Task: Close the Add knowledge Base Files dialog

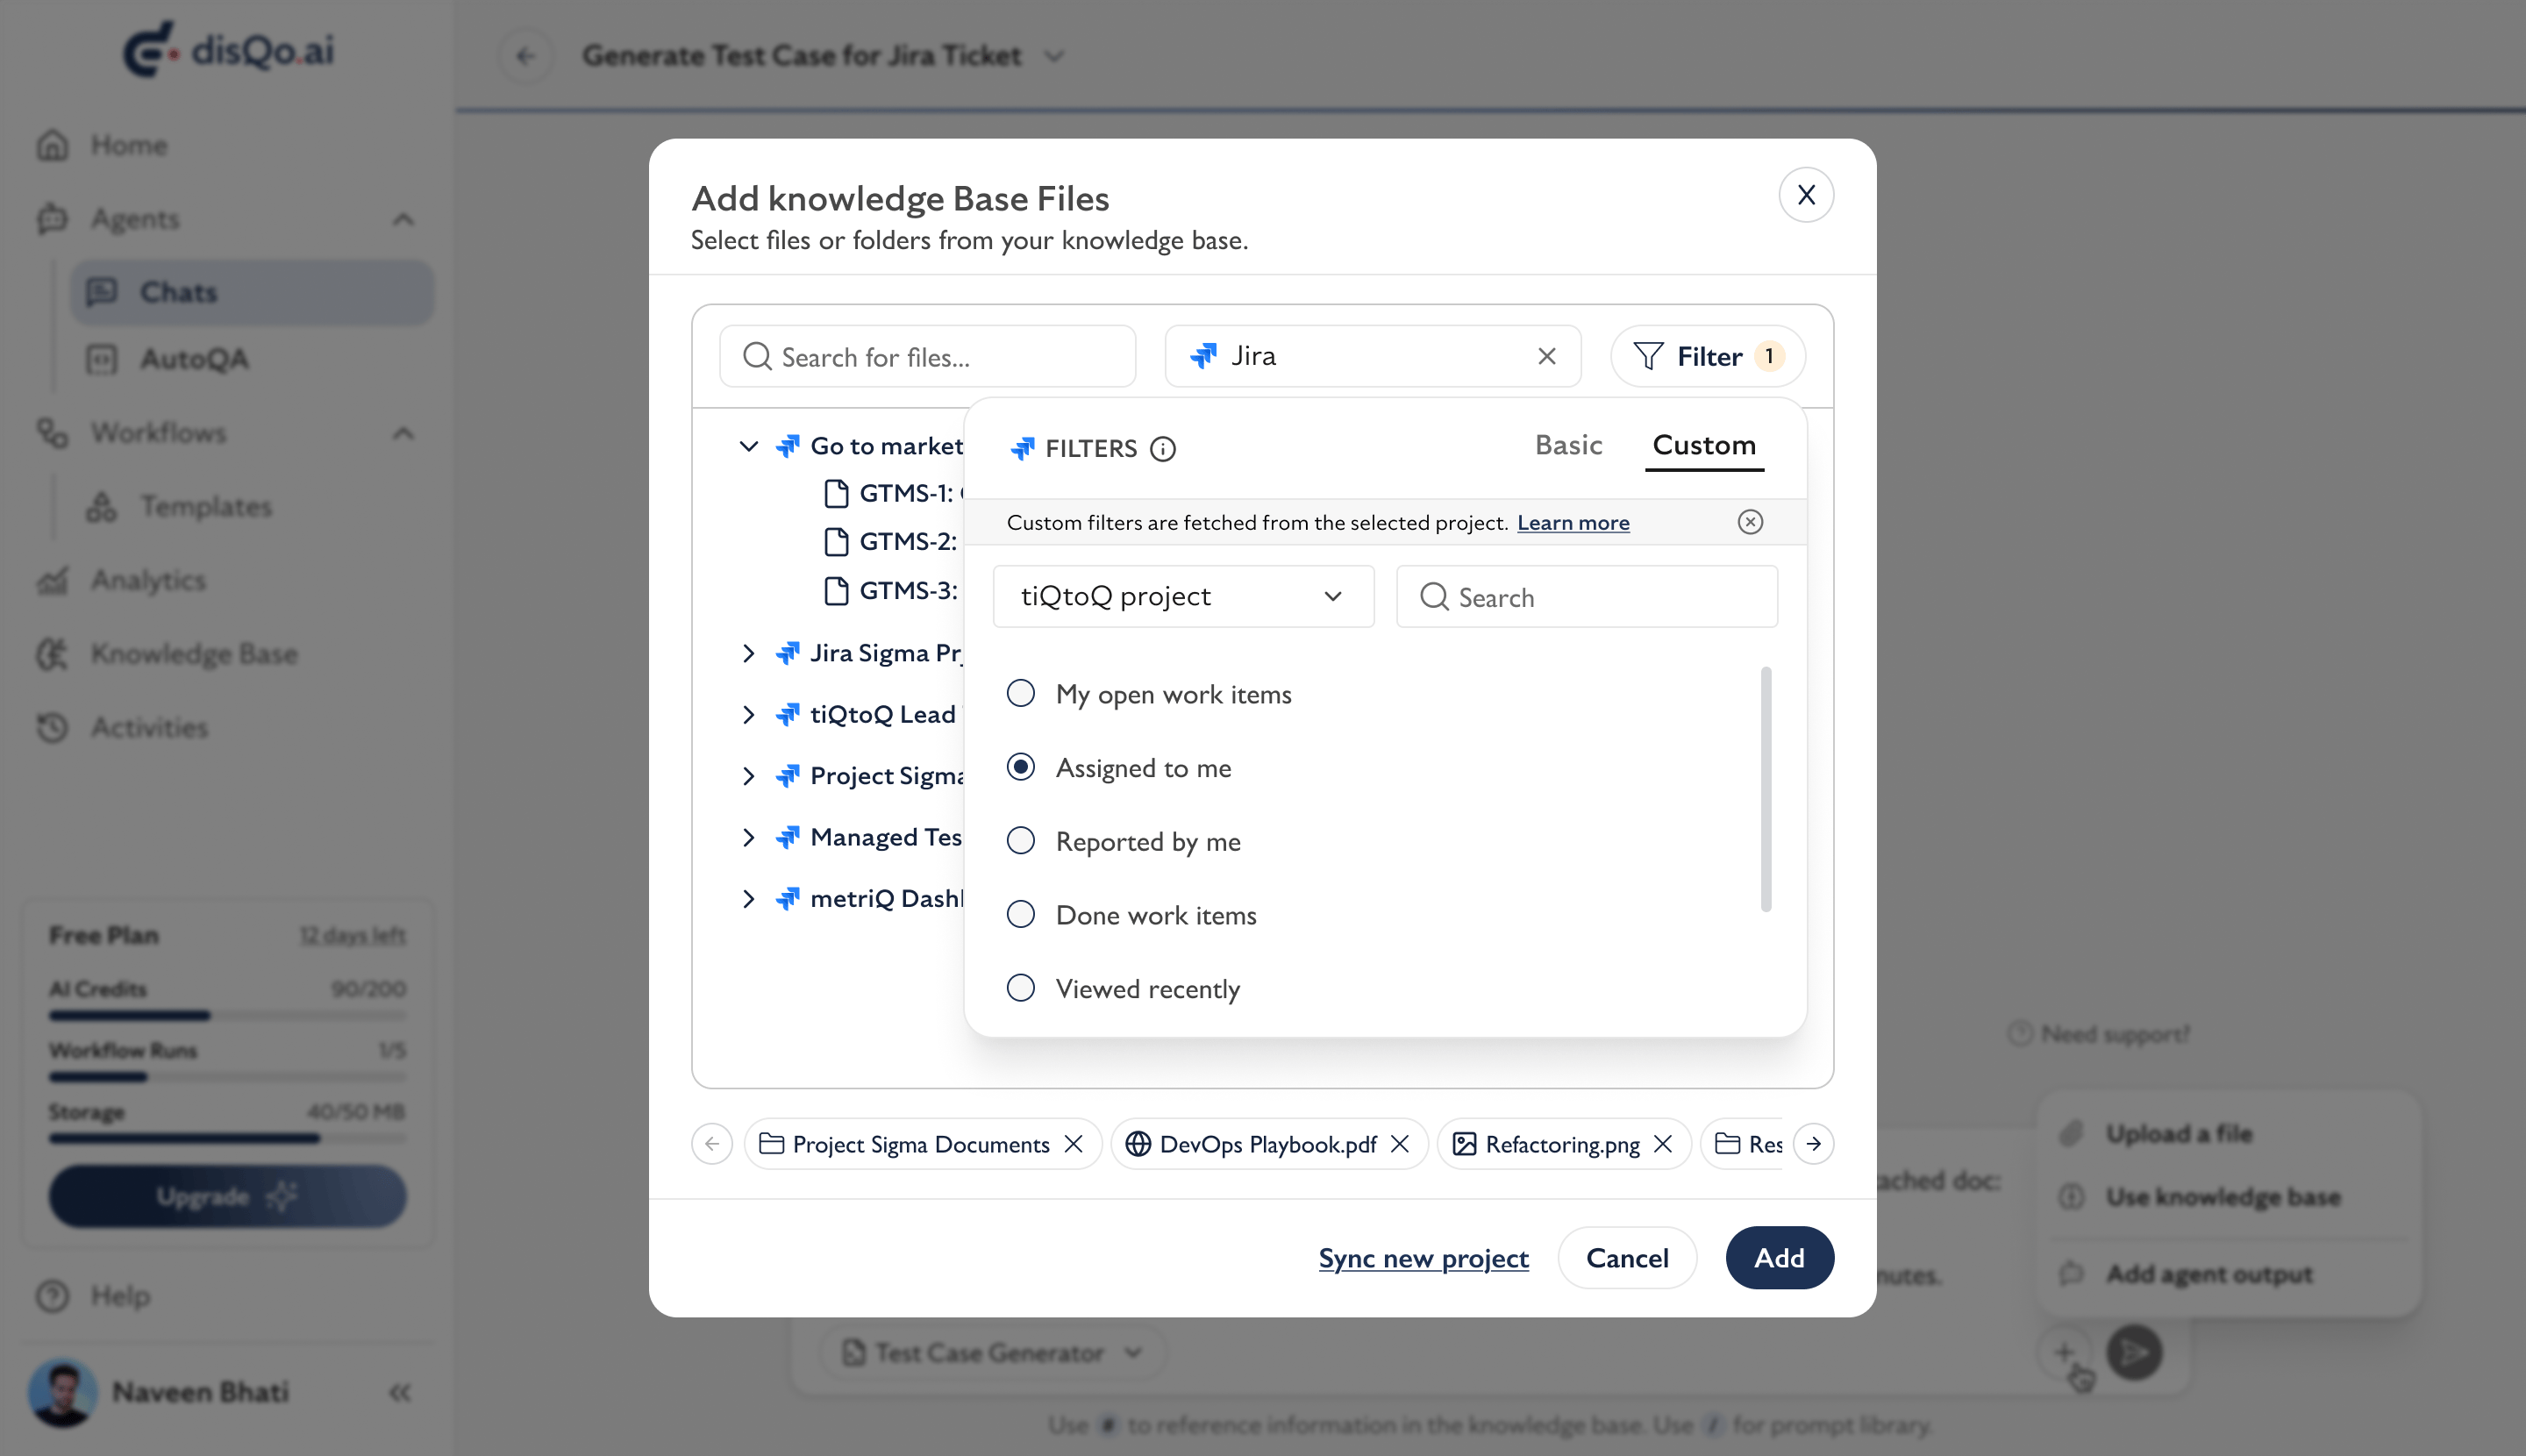Action: 1805,195
